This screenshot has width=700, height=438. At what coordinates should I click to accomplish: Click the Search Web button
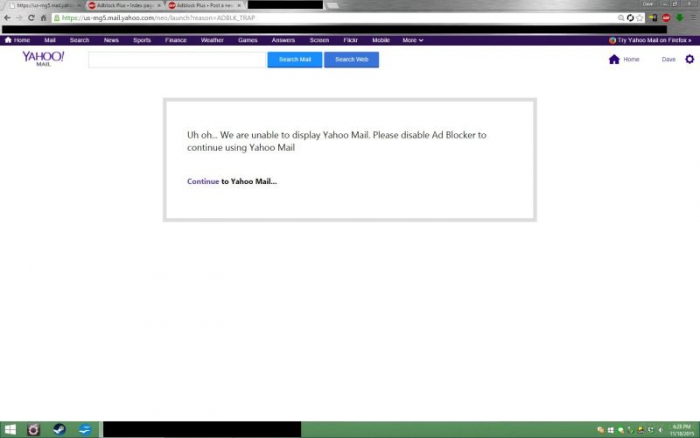point(351,59)
